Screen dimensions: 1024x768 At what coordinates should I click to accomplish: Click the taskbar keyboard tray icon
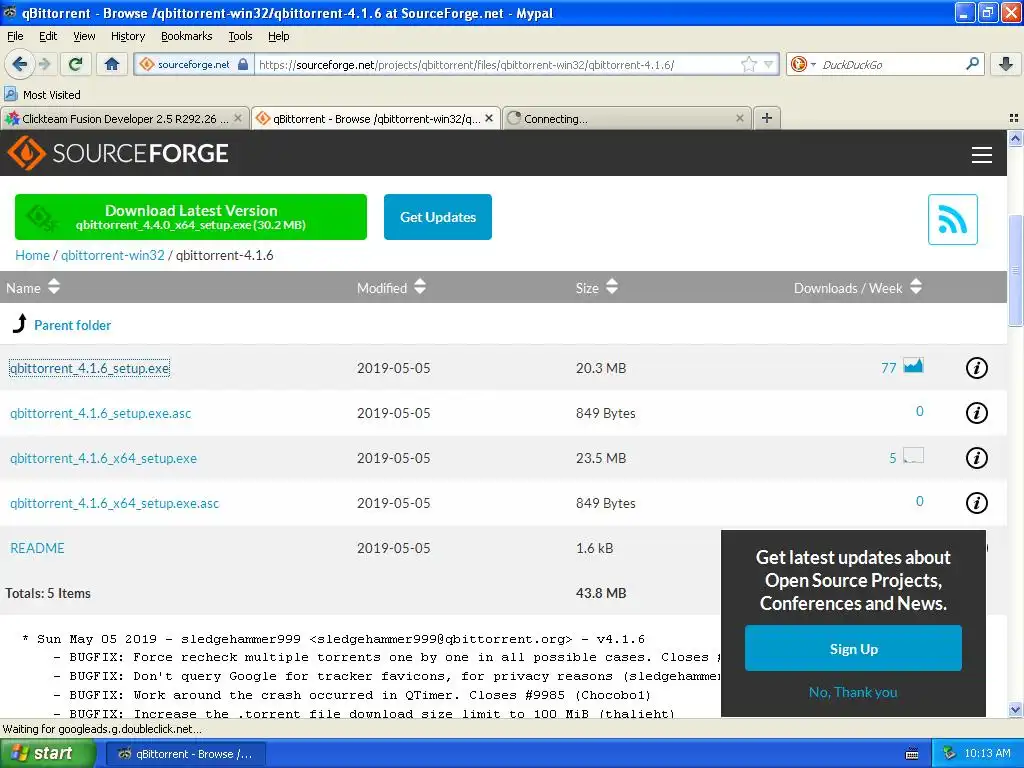point(912,754)
